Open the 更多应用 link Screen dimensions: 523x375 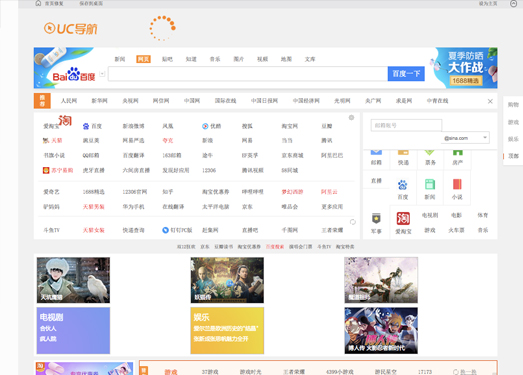pos(332,207)
